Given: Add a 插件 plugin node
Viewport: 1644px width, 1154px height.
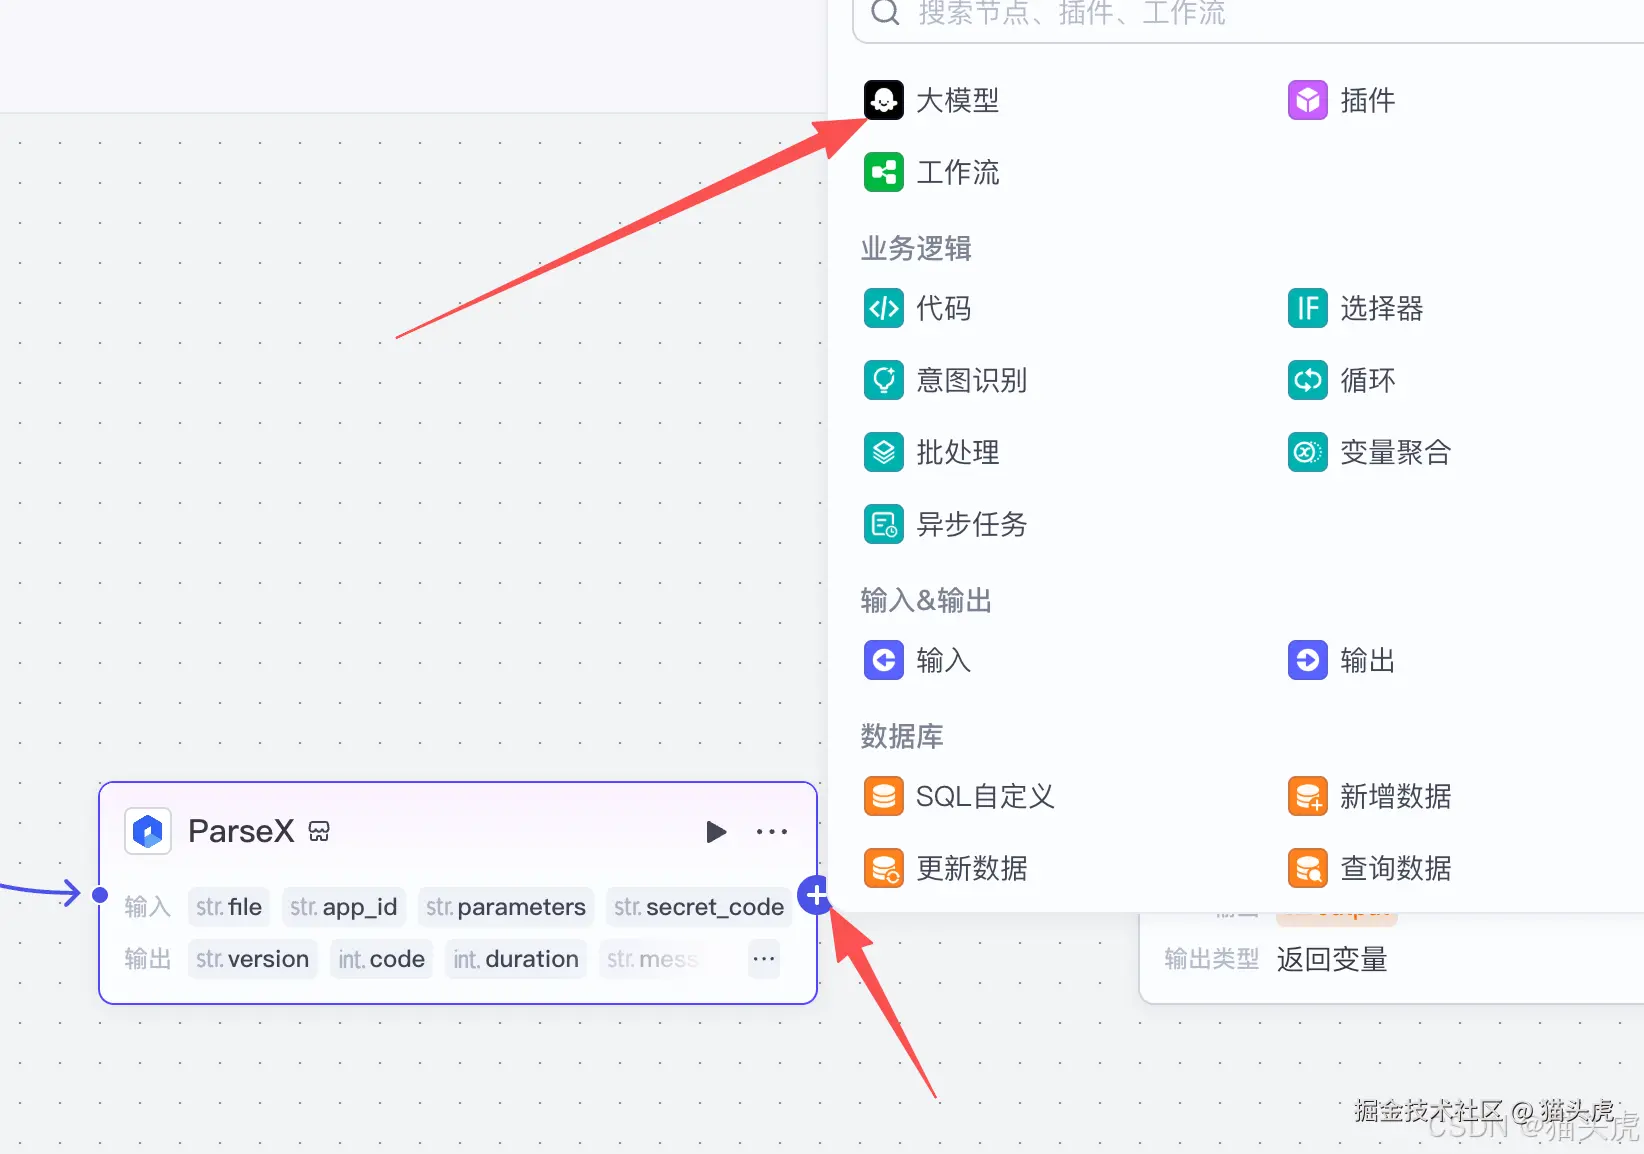Looking at the screenshot, I should point(1369,100).
